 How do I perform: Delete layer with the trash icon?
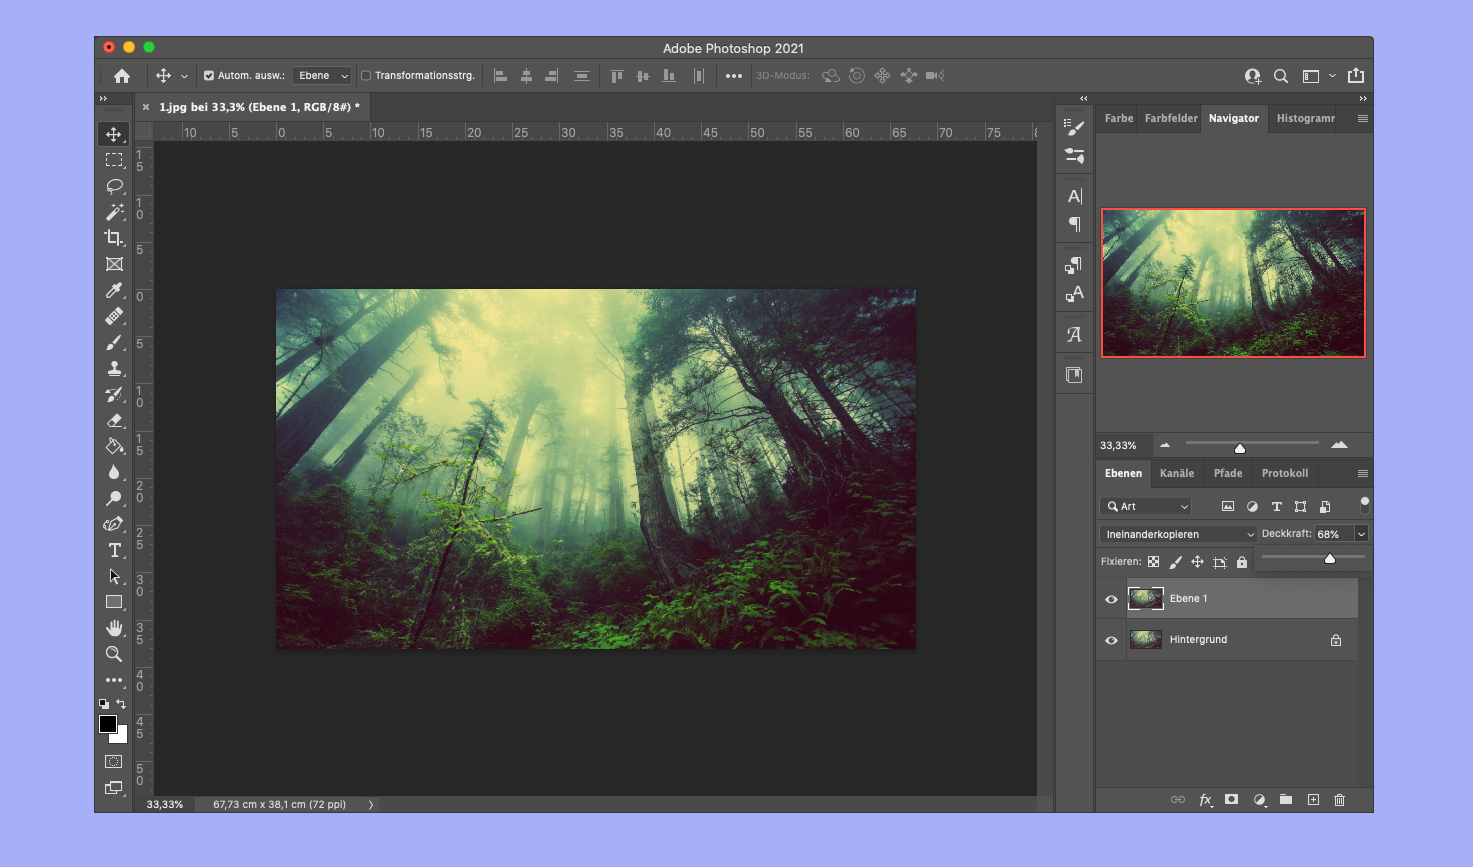[x=1340, y=800]
